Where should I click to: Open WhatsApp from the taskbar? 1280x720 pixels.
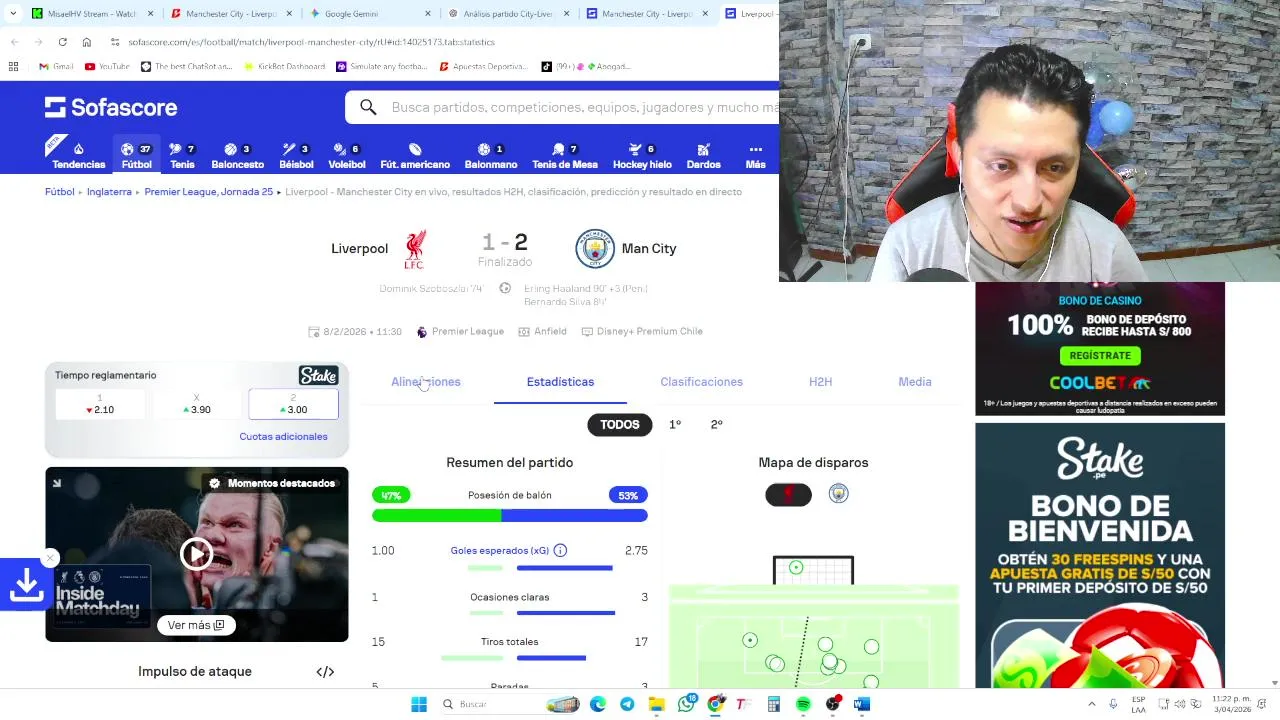pos(686,704)
